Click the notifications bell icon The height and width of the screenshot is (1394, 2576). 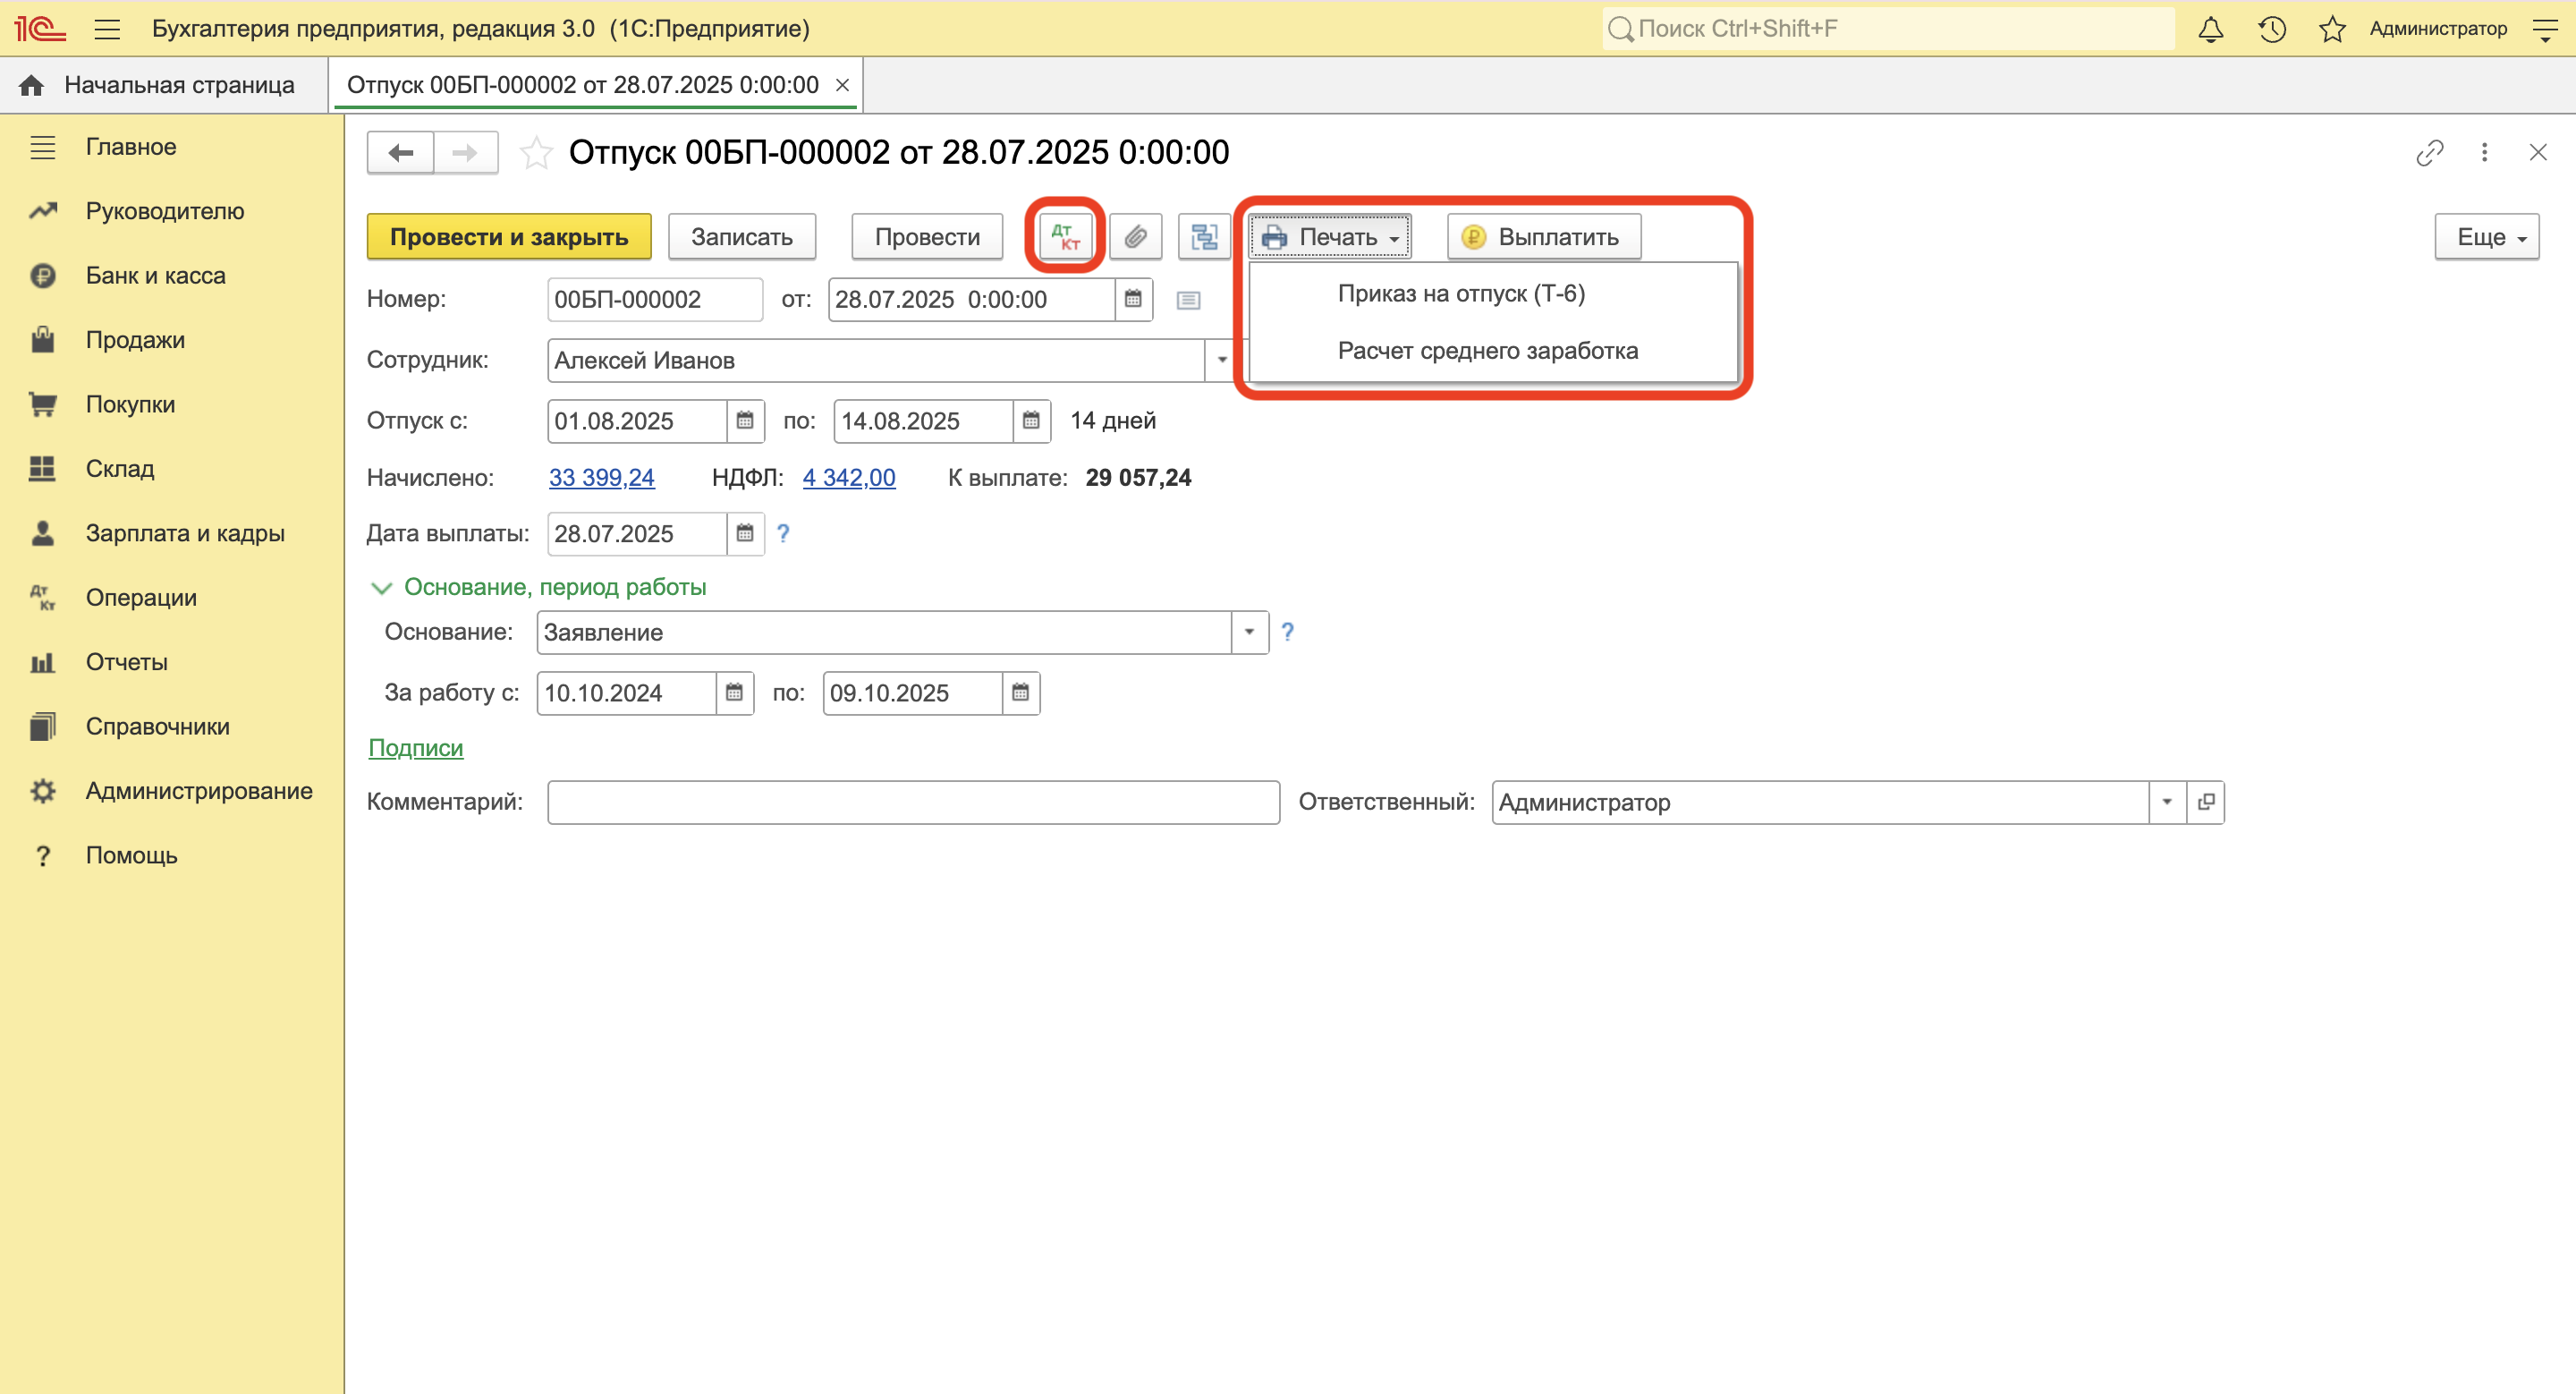click(2211, 29)
